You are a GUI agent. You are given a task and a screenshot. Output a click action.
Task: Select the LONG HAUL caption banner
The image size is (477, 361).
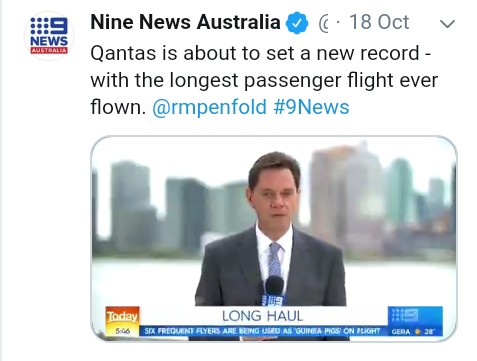pyautogui.click(x=263, y=316)
